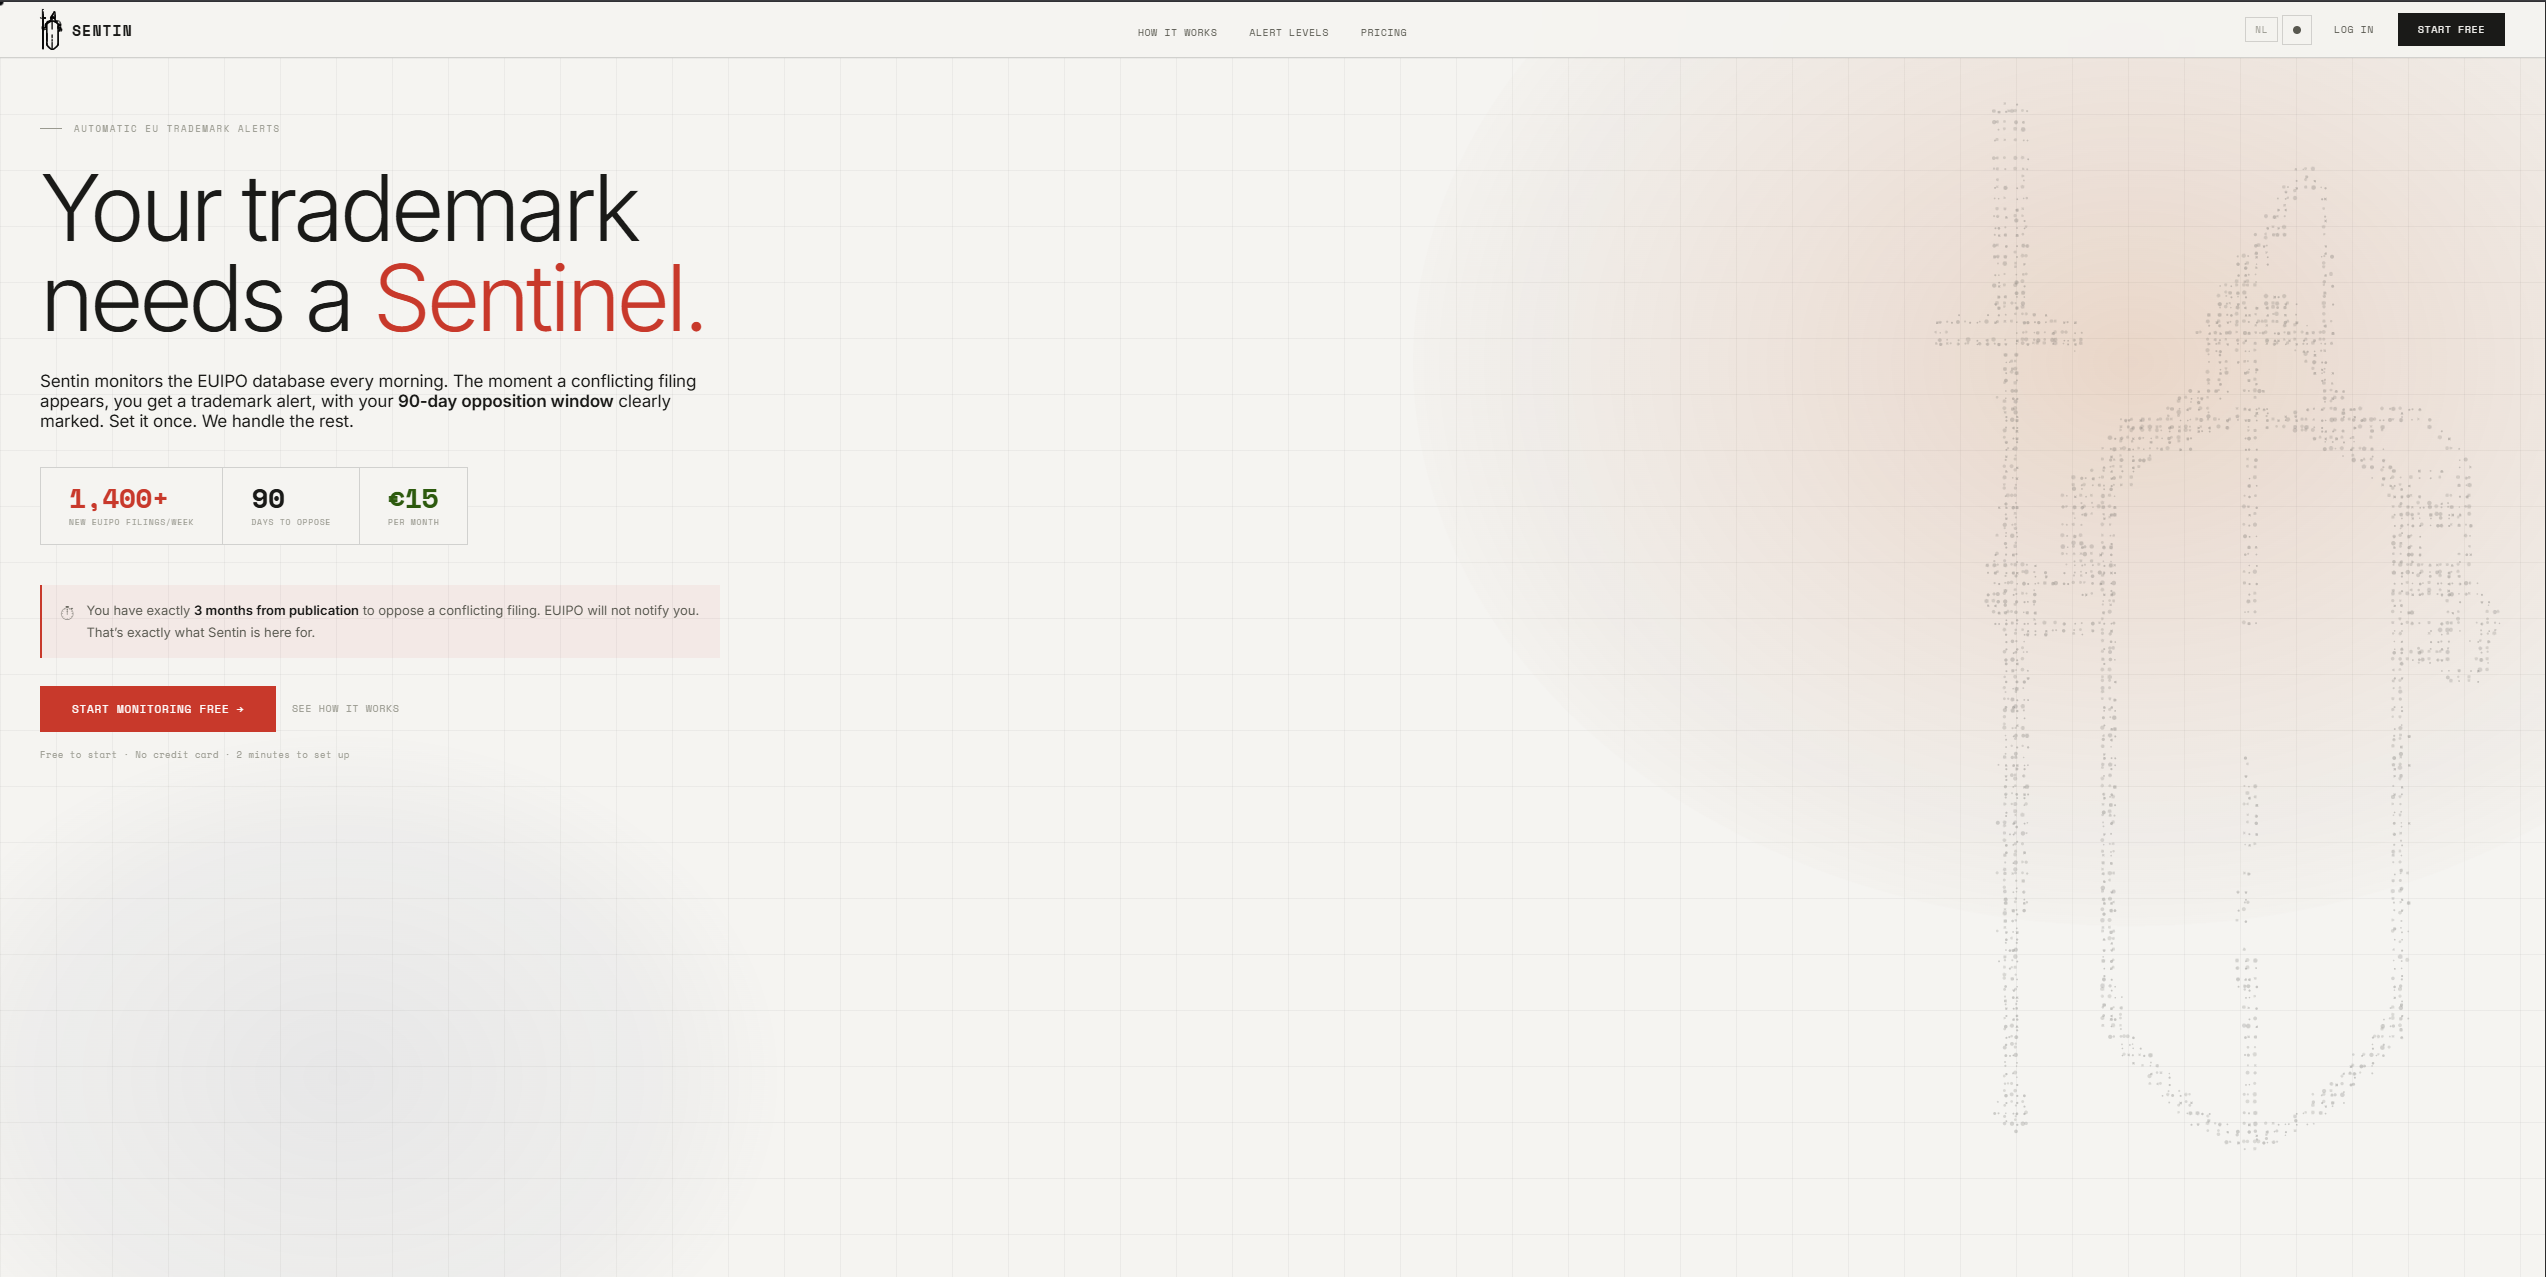
Task: Open the Pricing nav link
Action: pyautogui.click(x=1384, y=33)
